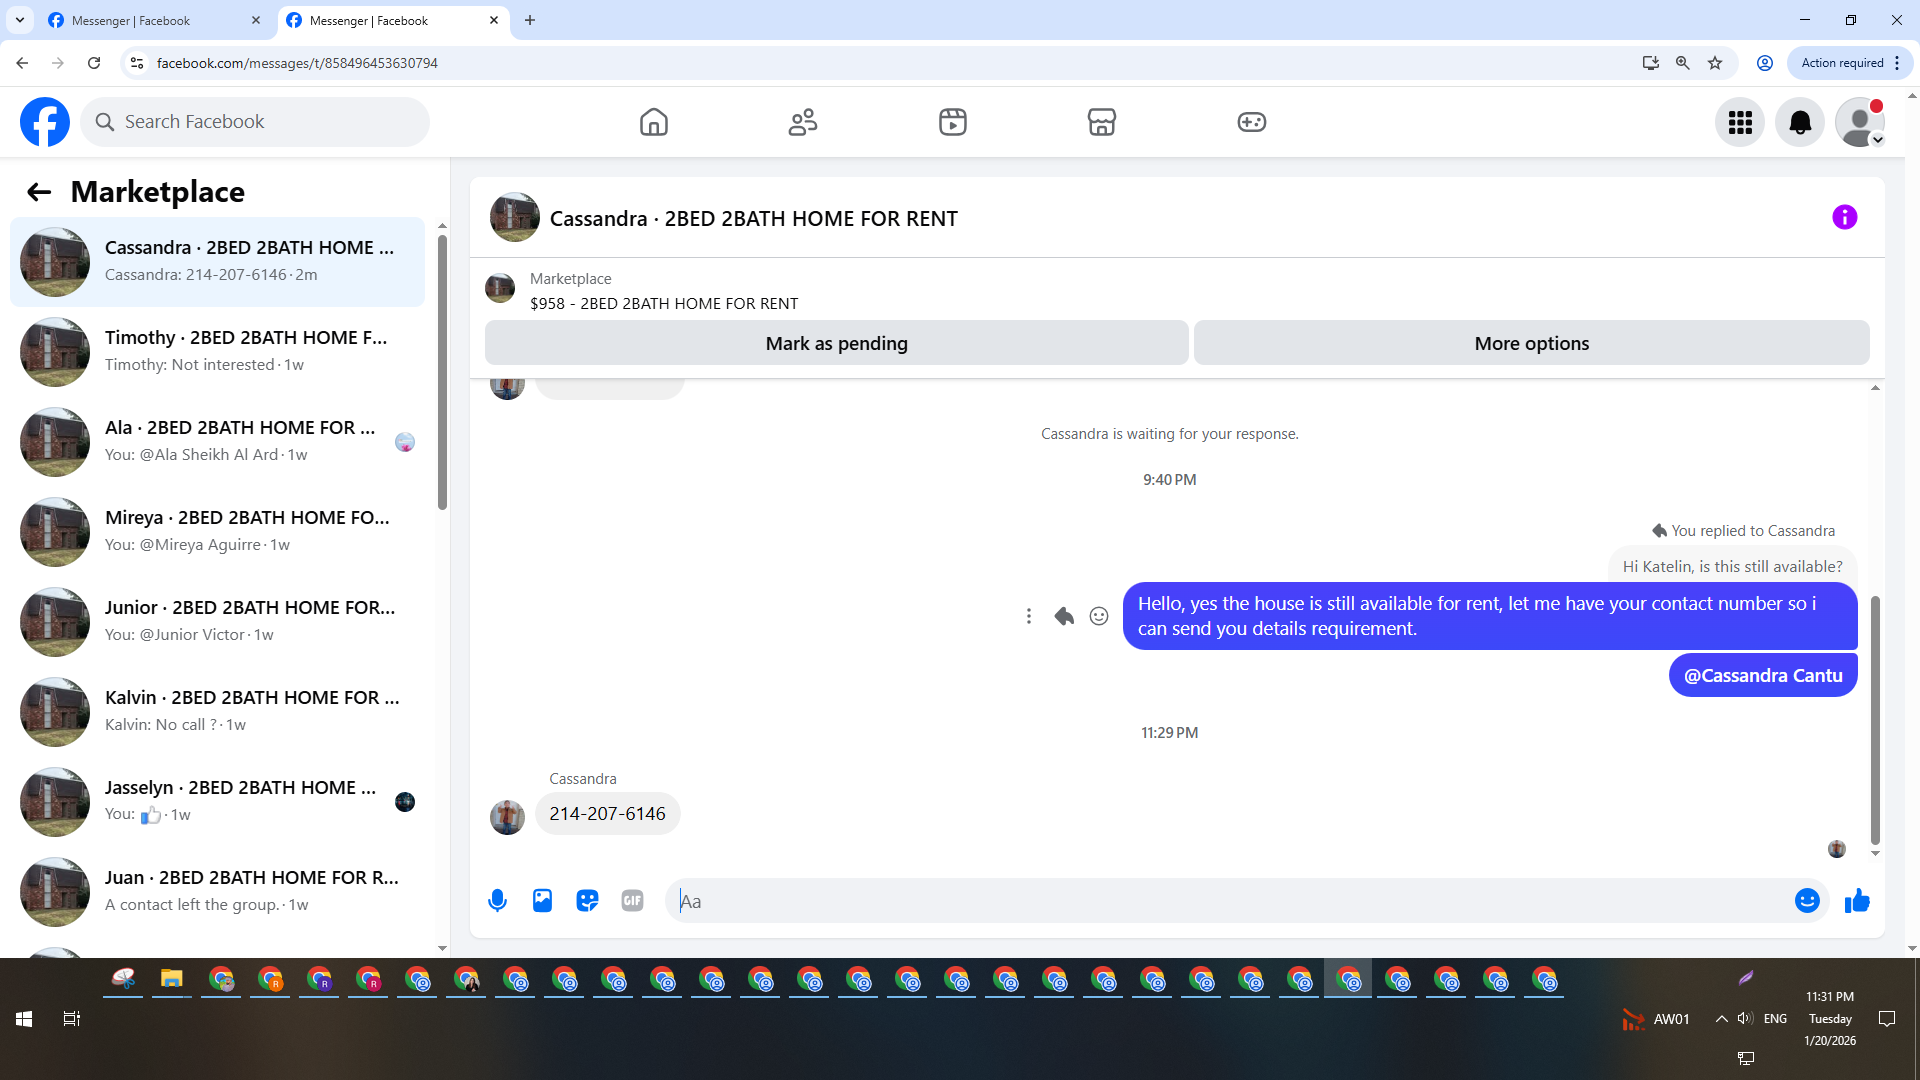Screen dimensions: 1920x1080
Task: Open Juan conversation in chat list
Action: tap(217, 892)
